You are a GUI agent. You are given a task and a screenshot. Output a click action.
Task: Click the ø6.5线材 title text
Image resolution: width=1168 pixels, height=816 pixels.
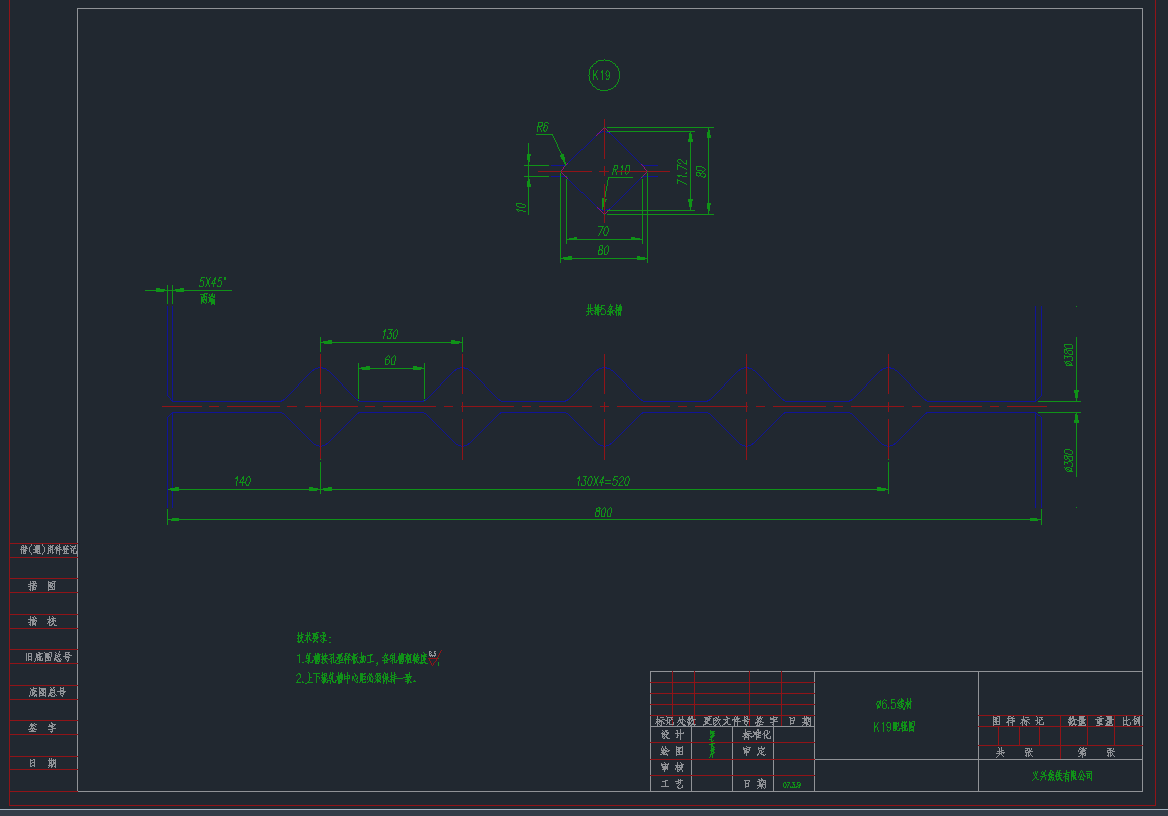(894, 704)
